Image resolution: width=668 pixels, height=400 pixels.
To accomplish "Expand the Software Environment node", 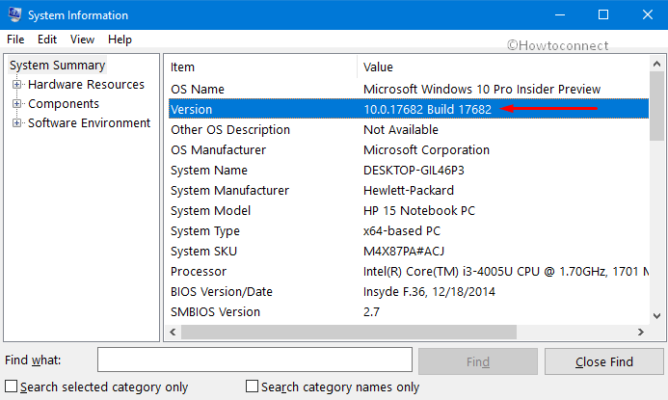I will point(17,123).
